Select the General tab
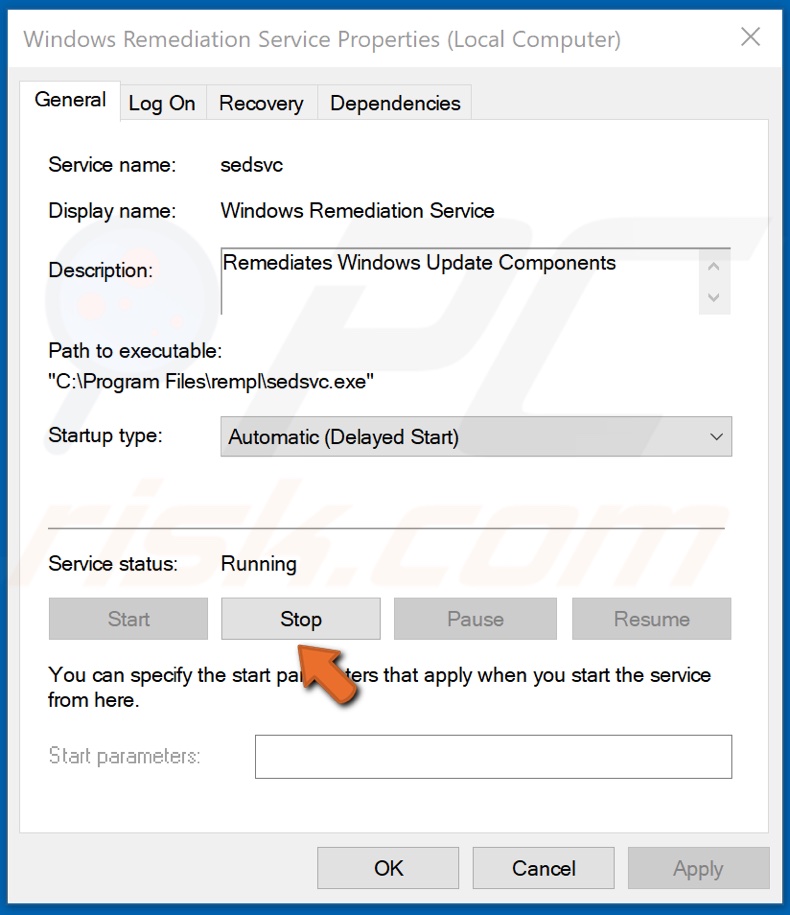The height and width of the screenshot is (915, 790). (70, 99)
